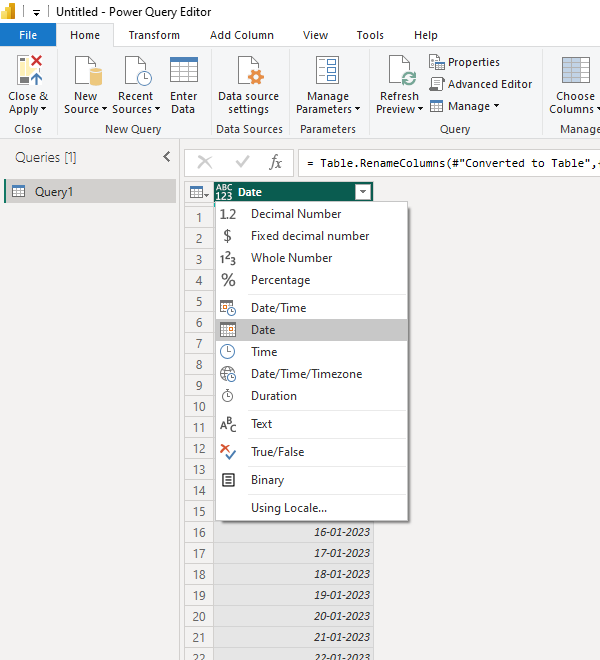Image resolution: width=600 pixels, height=660 pixels.
Task: Switch to the Transform tab
Action: (x=154, y=35)
